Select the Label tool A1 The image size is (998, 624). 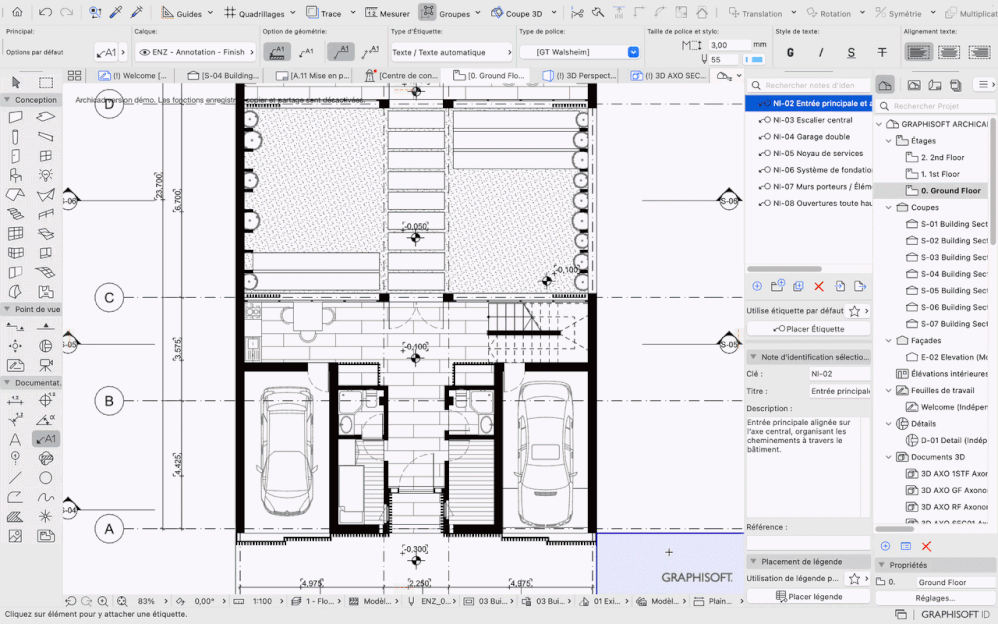(x=45, y=439)
